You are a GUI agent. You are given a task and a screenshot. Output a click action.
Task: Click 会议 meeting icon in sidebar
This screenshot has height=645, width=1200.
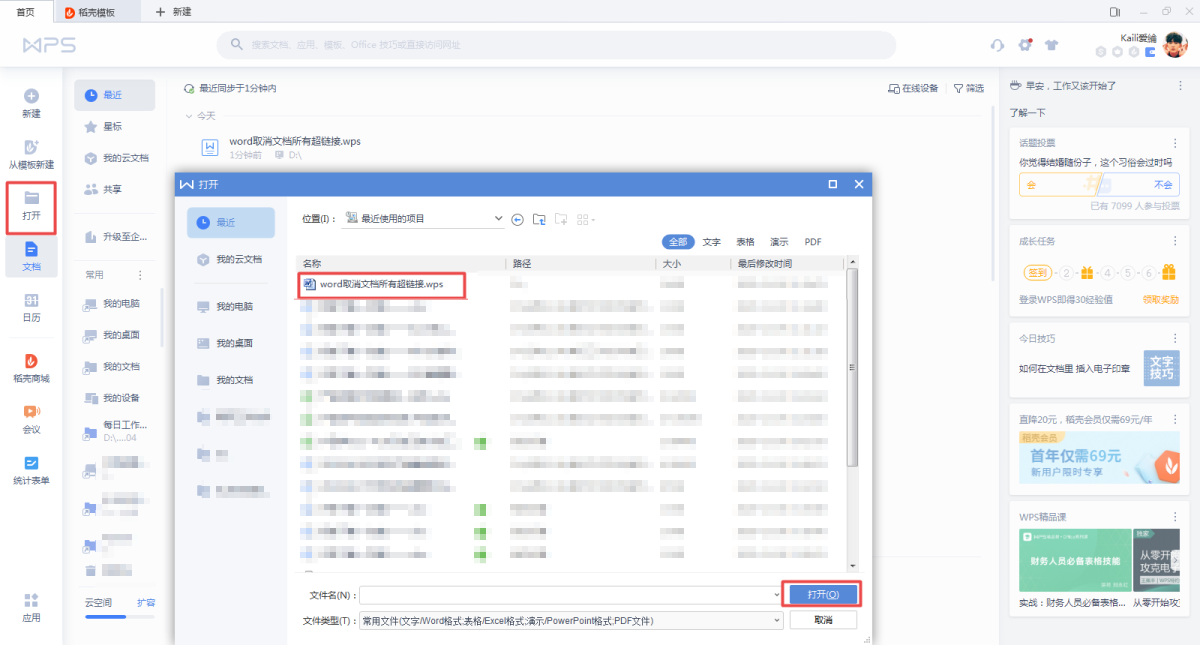(x=31, y=419)
